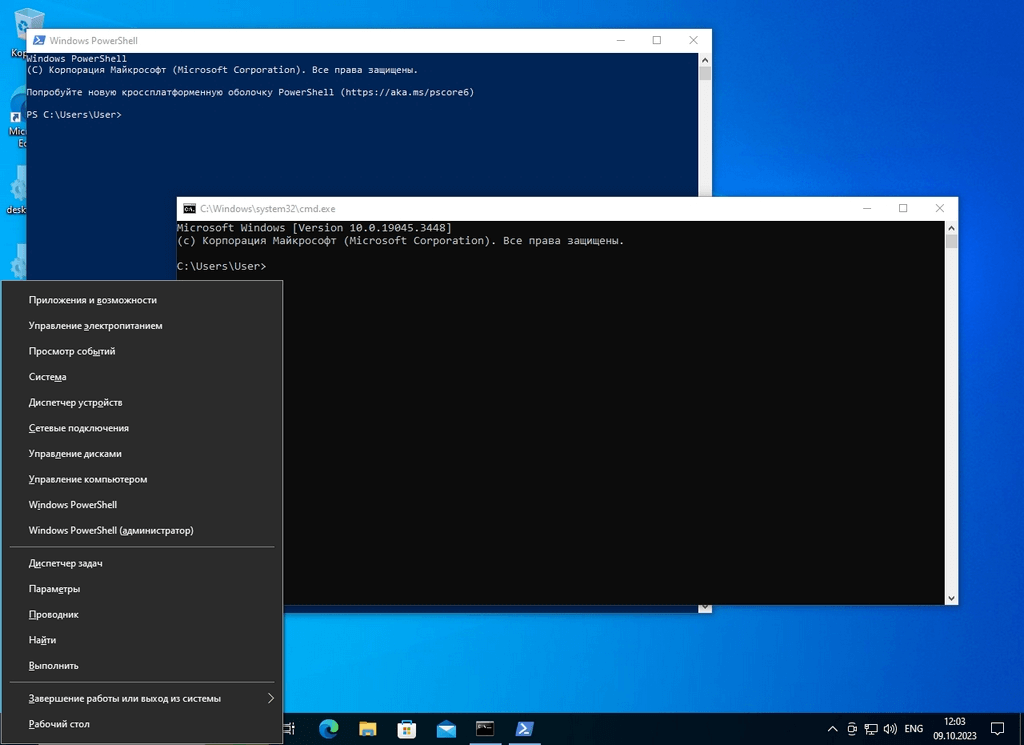Click the Meet Now tray icon
Screen dimensions: 1024x745
(852, 729)
